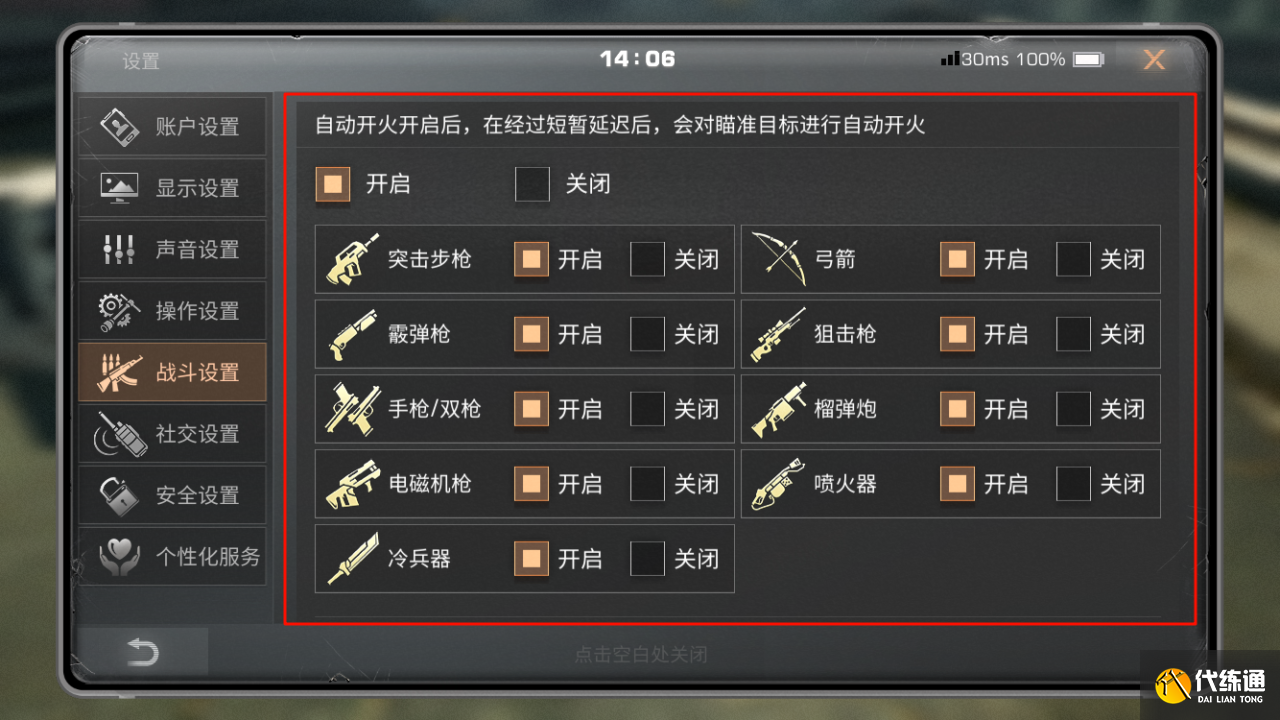Screen dimensions: 1280x720
Task: Select 关闭 for 冷兵器 auto-fire
Action: pyautogui.click(x=647, y=559)
